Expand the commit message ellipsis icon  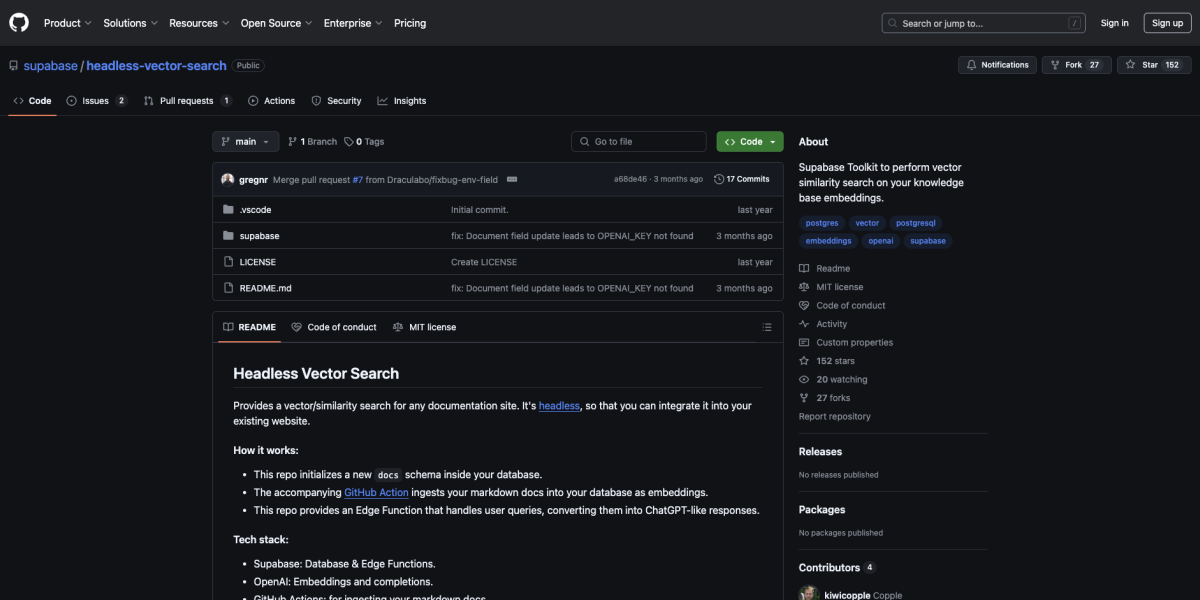coord(512,179)
